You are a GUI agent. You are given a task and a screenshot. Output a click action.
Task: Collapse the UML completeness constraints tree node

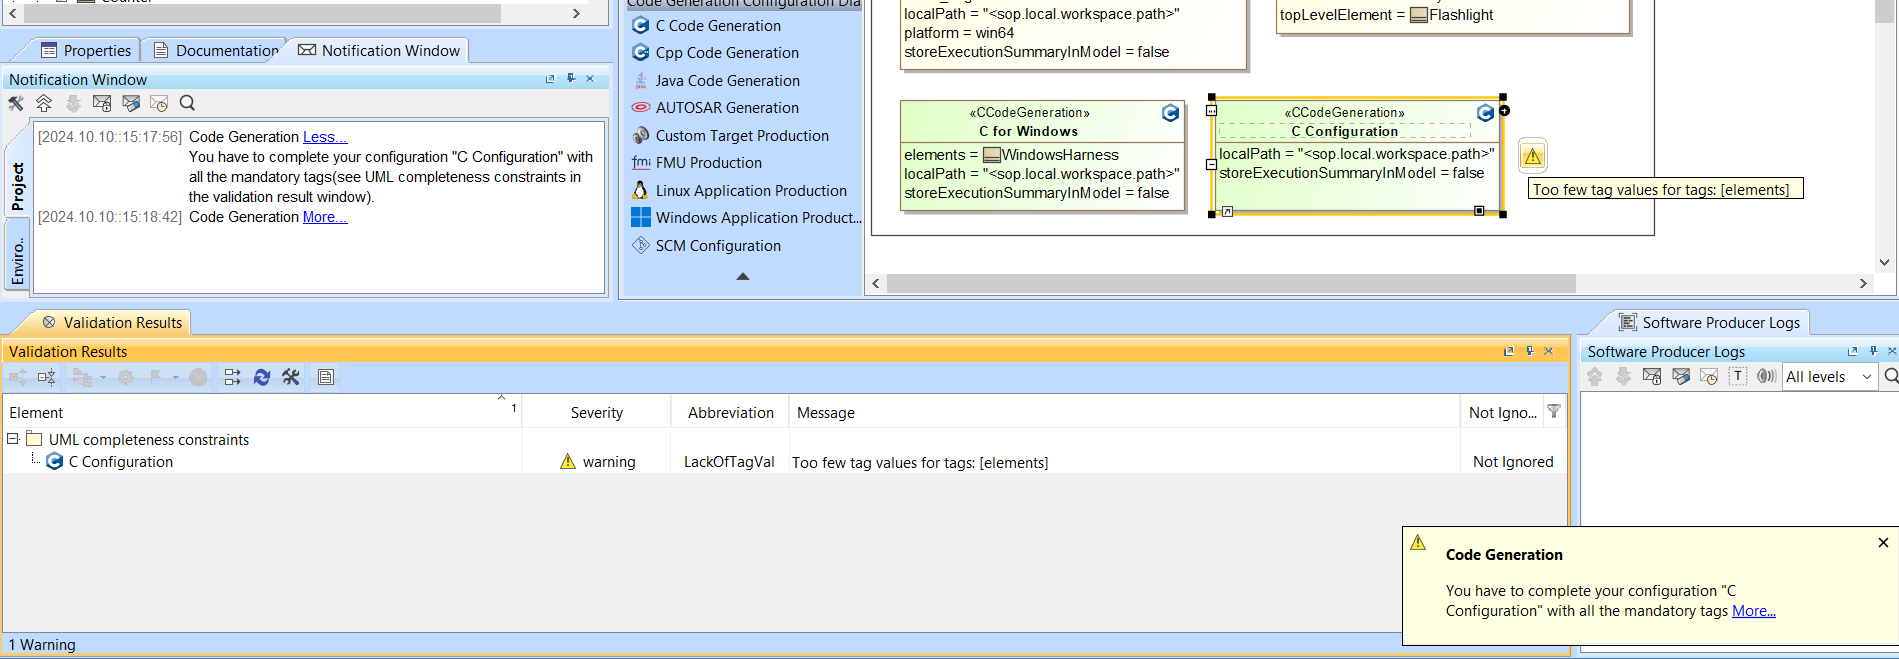tap(13, 439)
